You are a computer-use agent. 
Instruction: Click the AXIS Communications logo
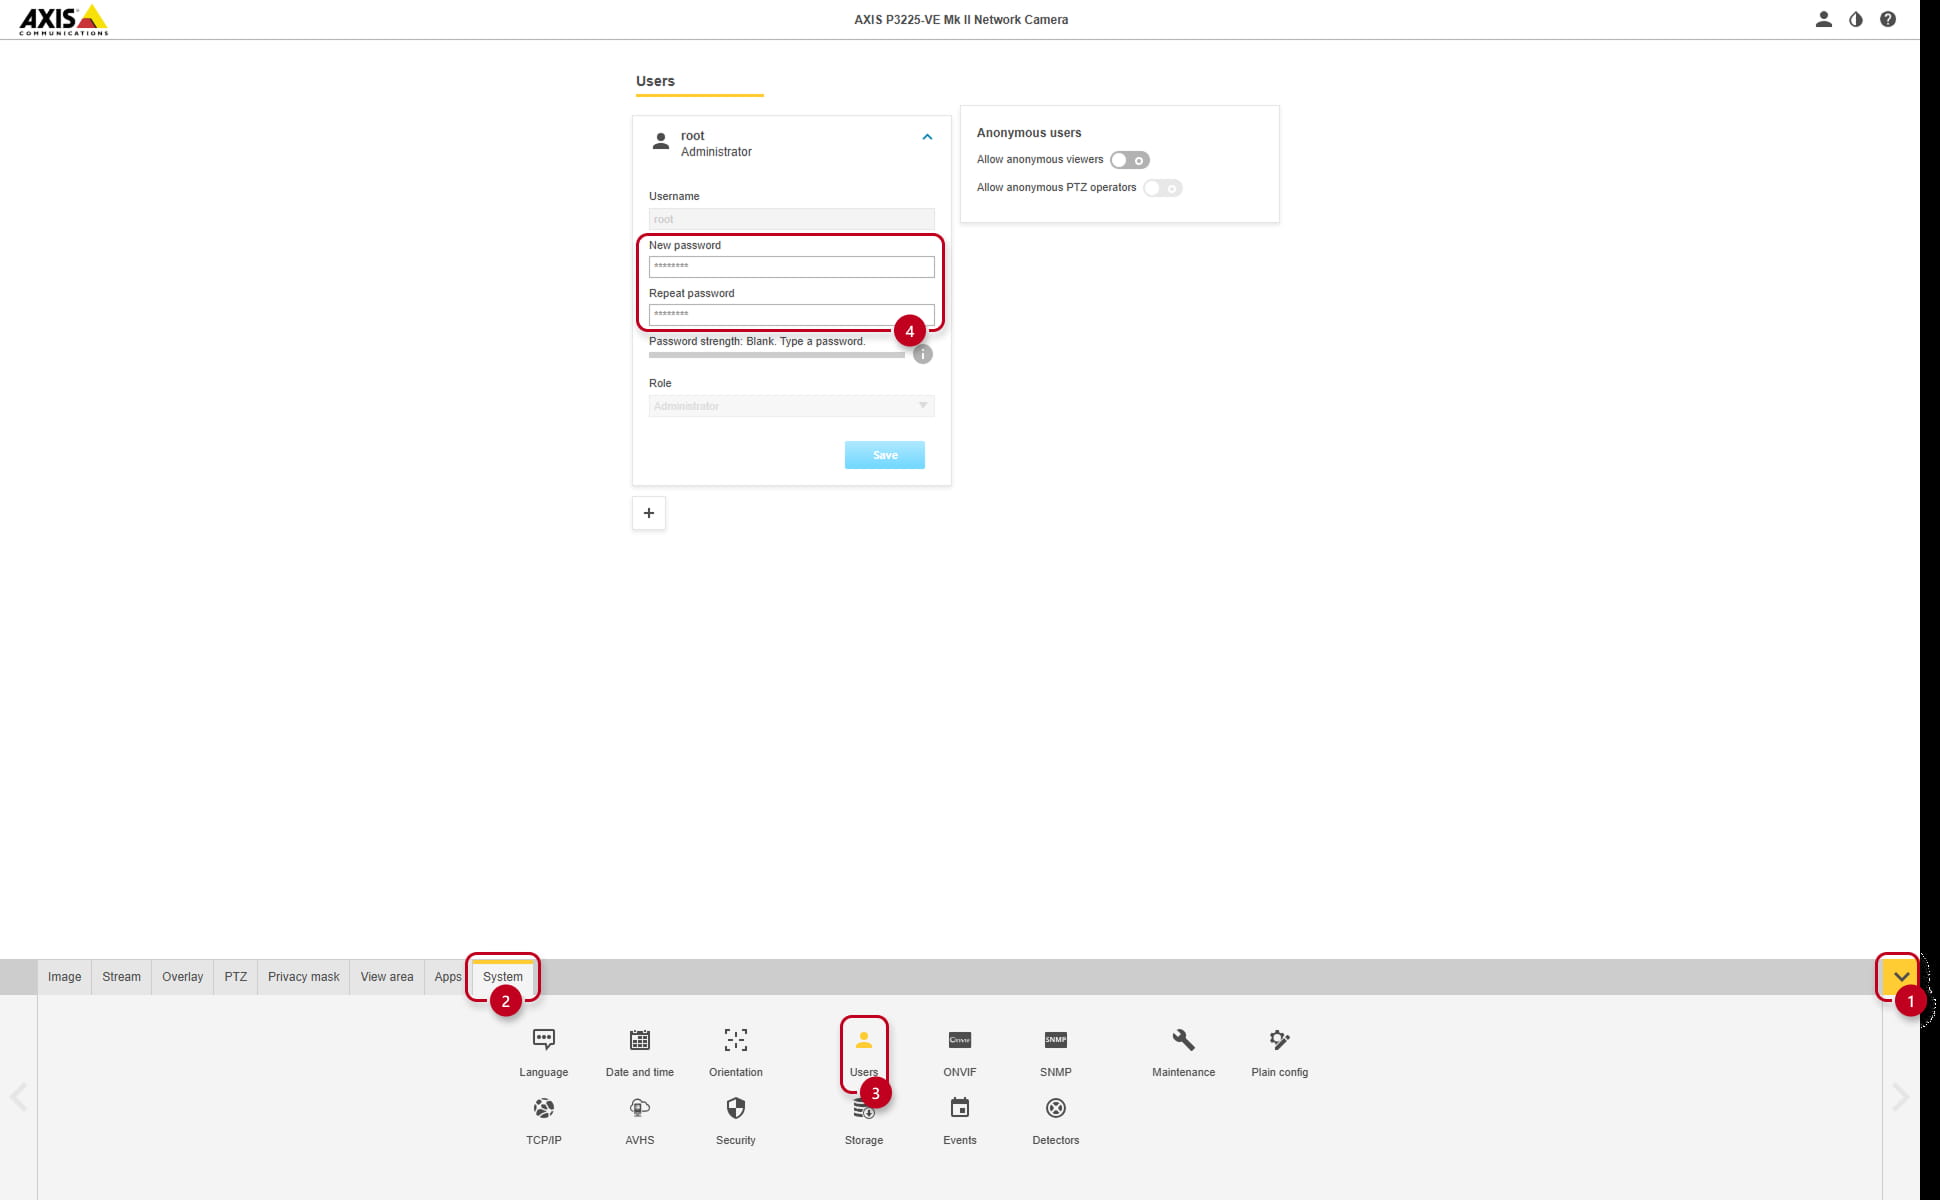click(63, 20)
